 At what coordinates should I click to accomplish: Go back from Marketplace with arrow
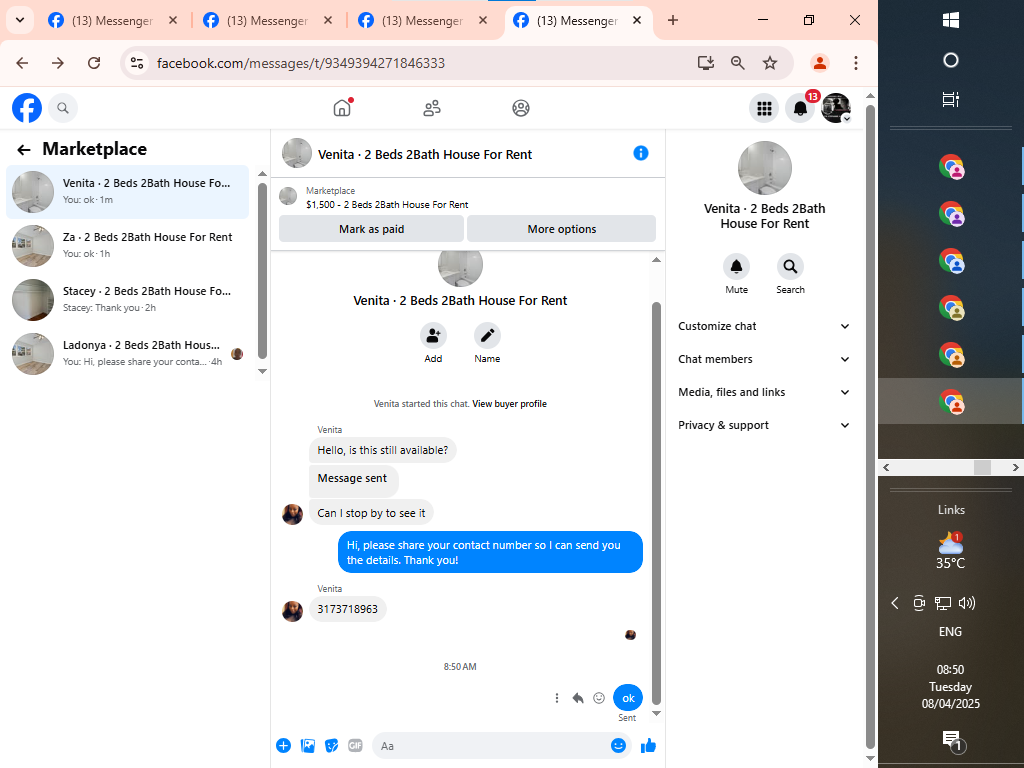(x=24, y=150)
